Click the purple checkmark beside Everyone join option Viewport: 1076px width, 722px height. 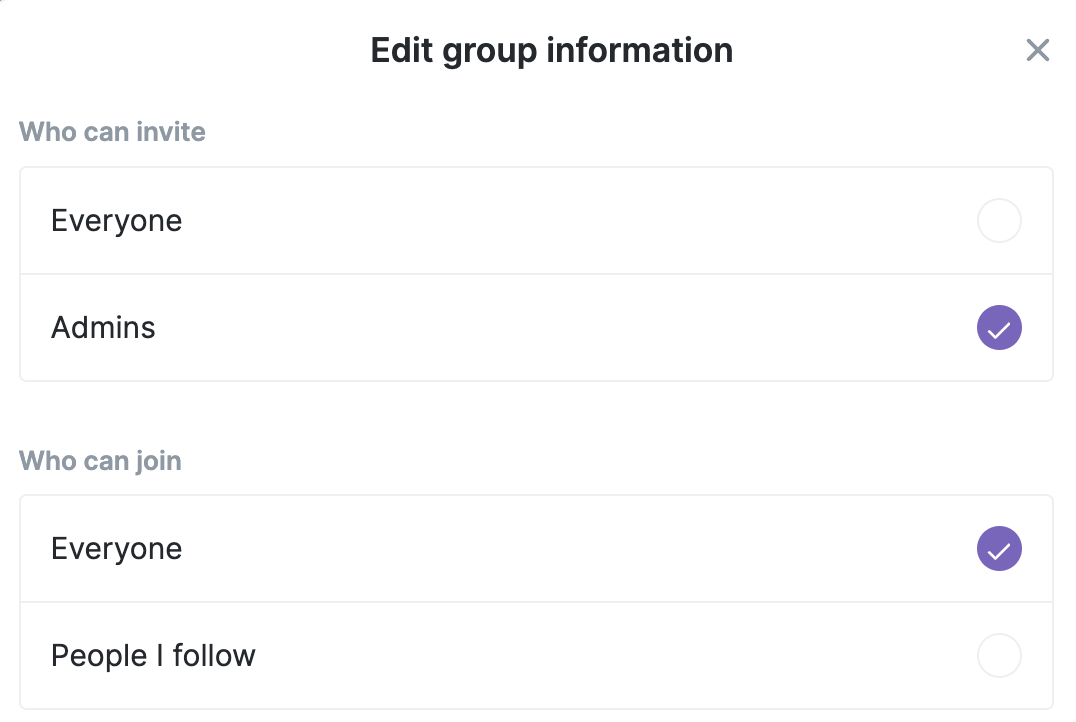(x=999, y=548)
